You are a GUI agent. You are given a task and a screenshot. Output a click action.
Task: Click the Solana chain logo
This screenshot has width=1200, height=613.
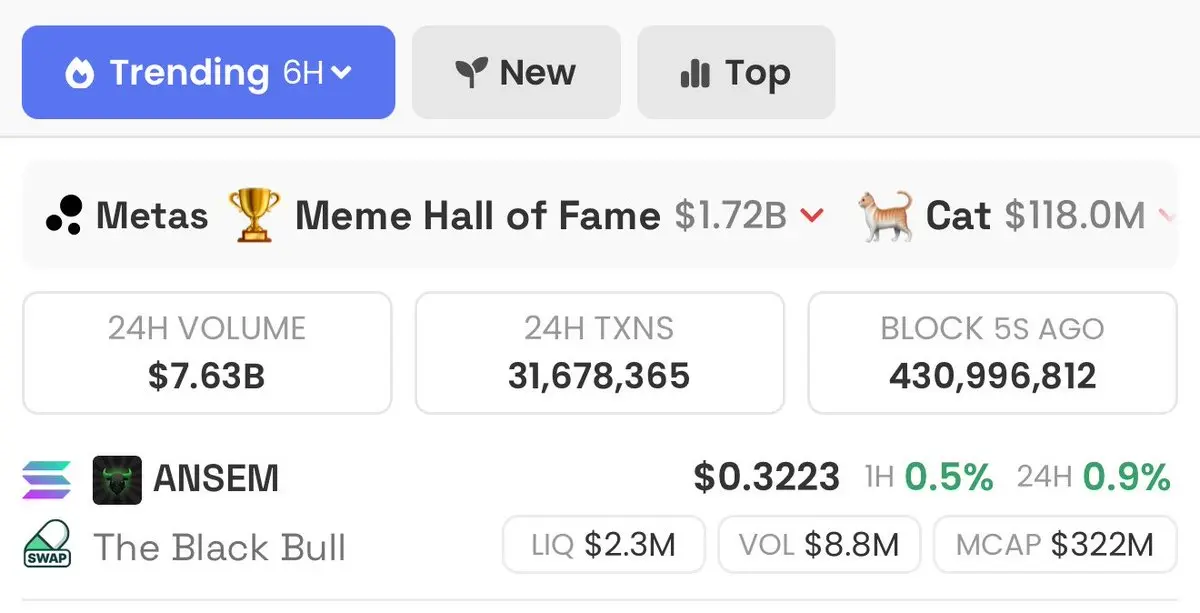tap(47, 478)
